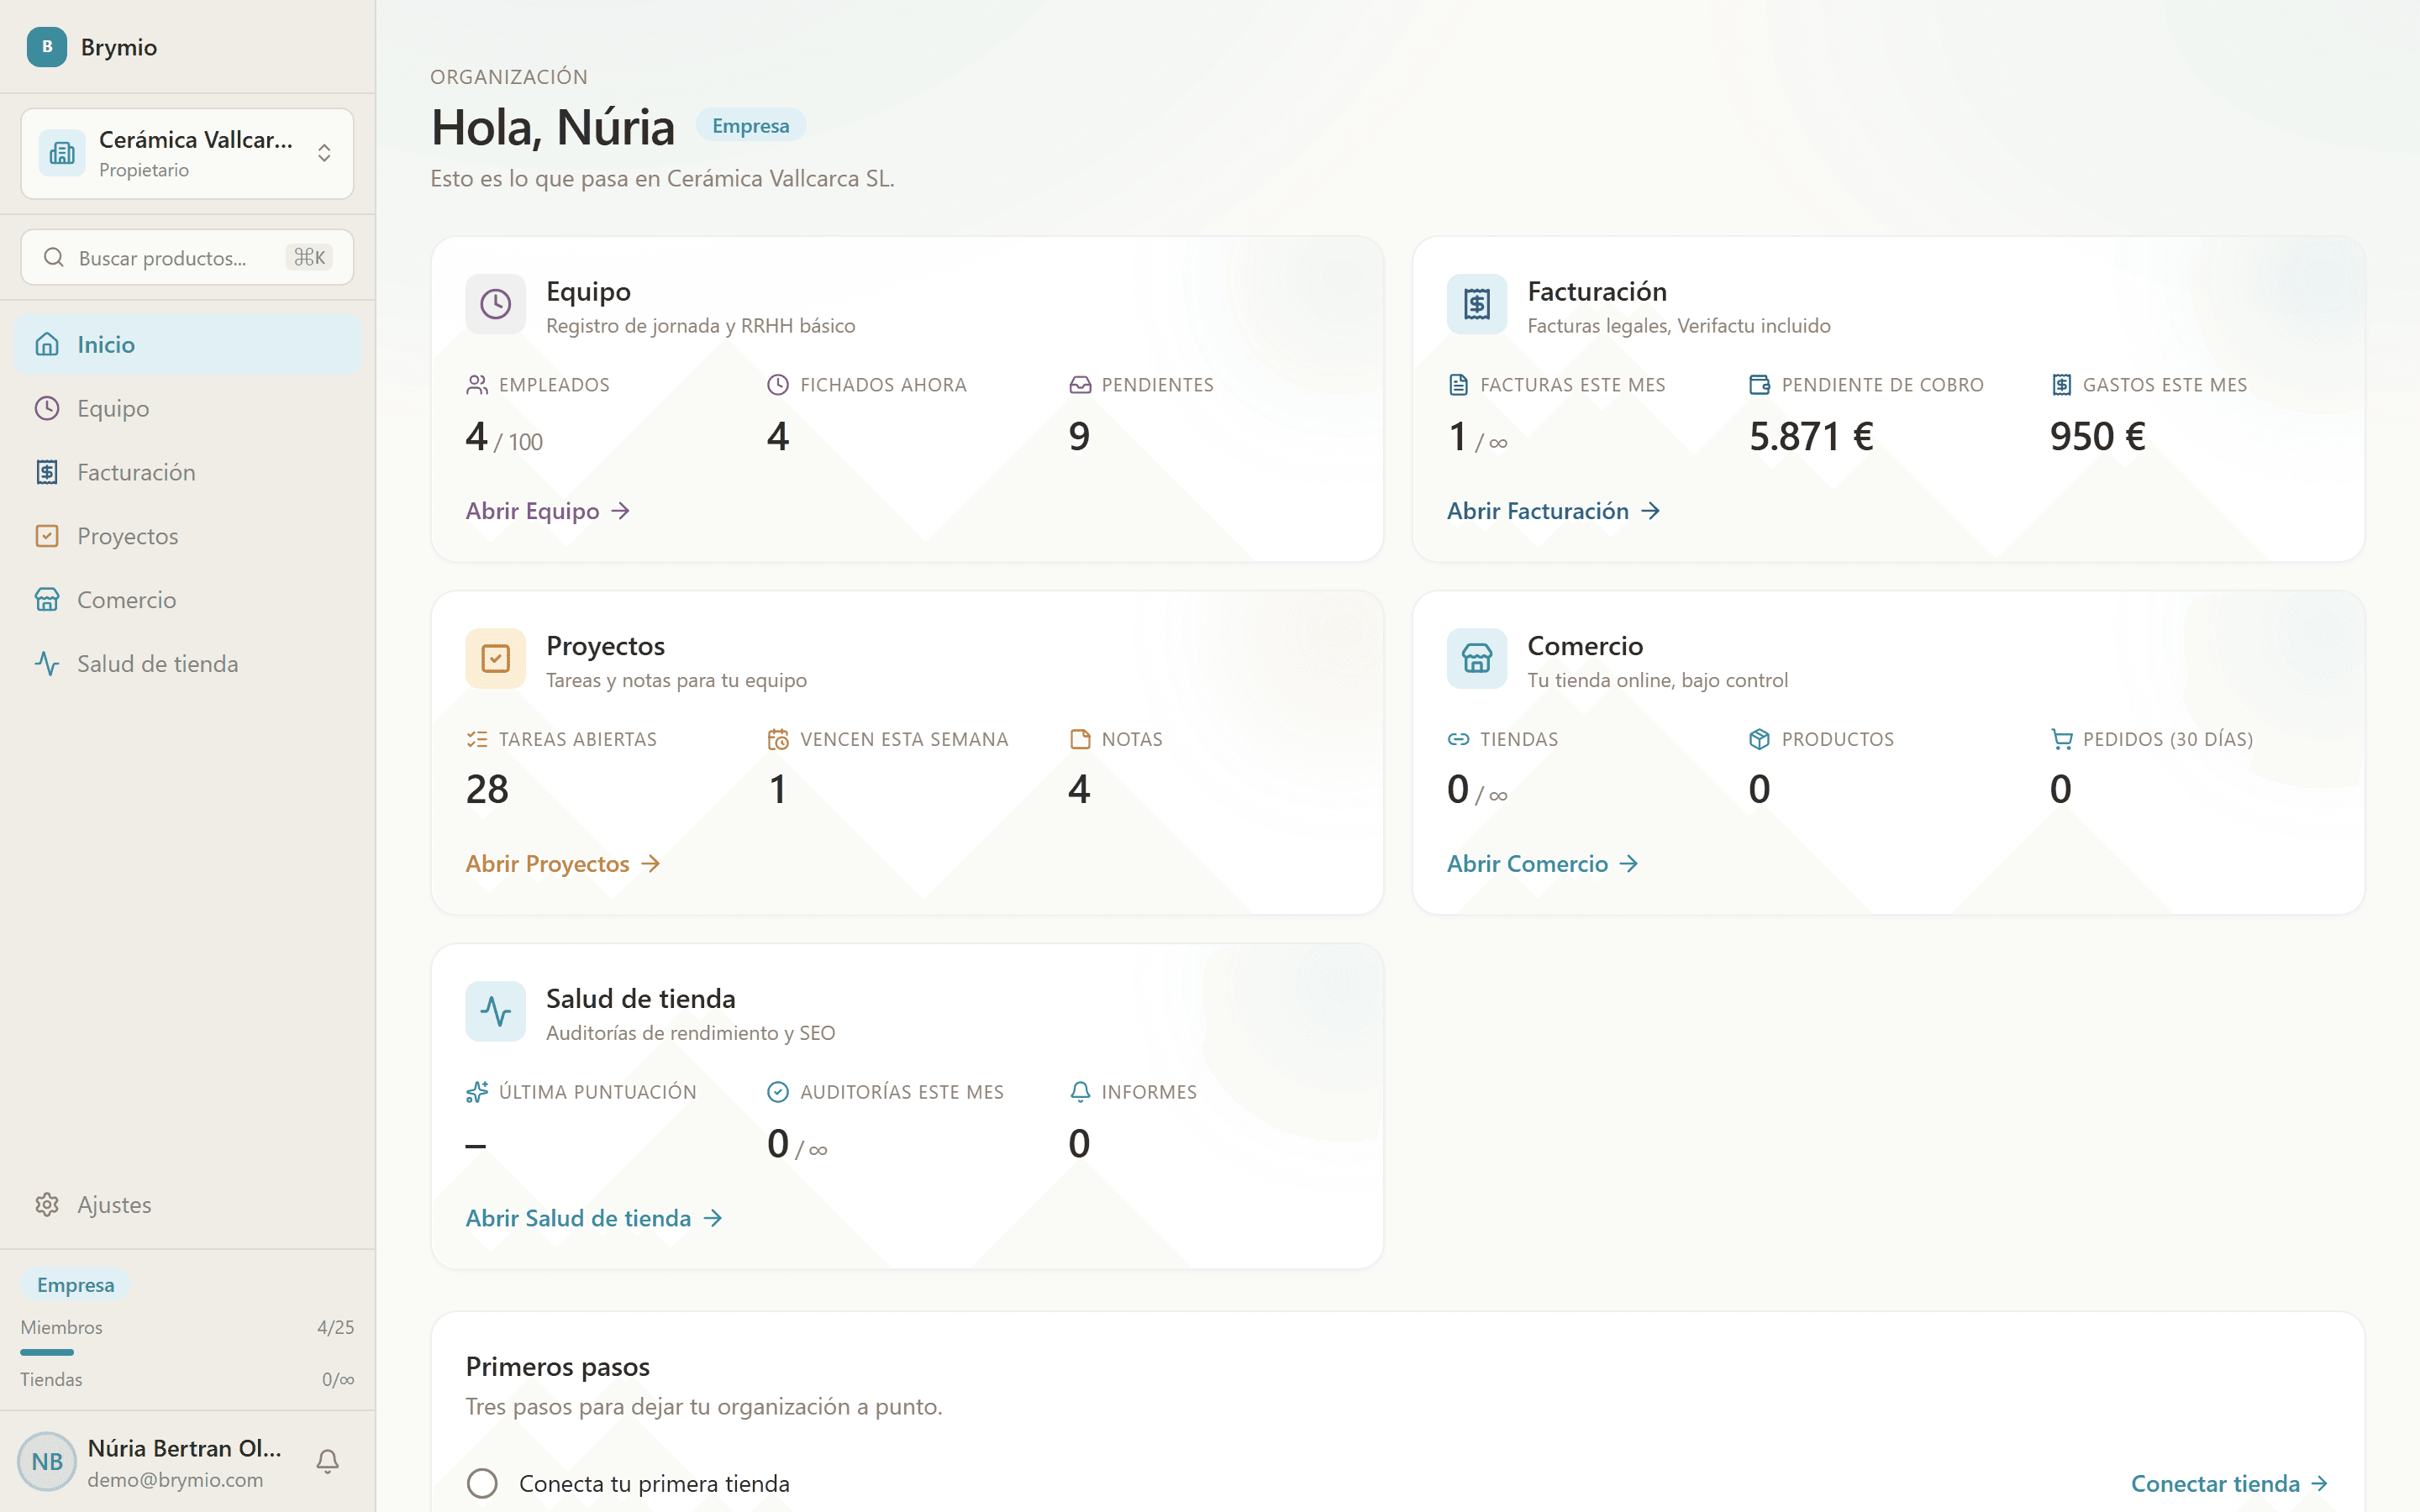Click the Informes bell icon

pyautogui.click(x=1080, y=1092)
